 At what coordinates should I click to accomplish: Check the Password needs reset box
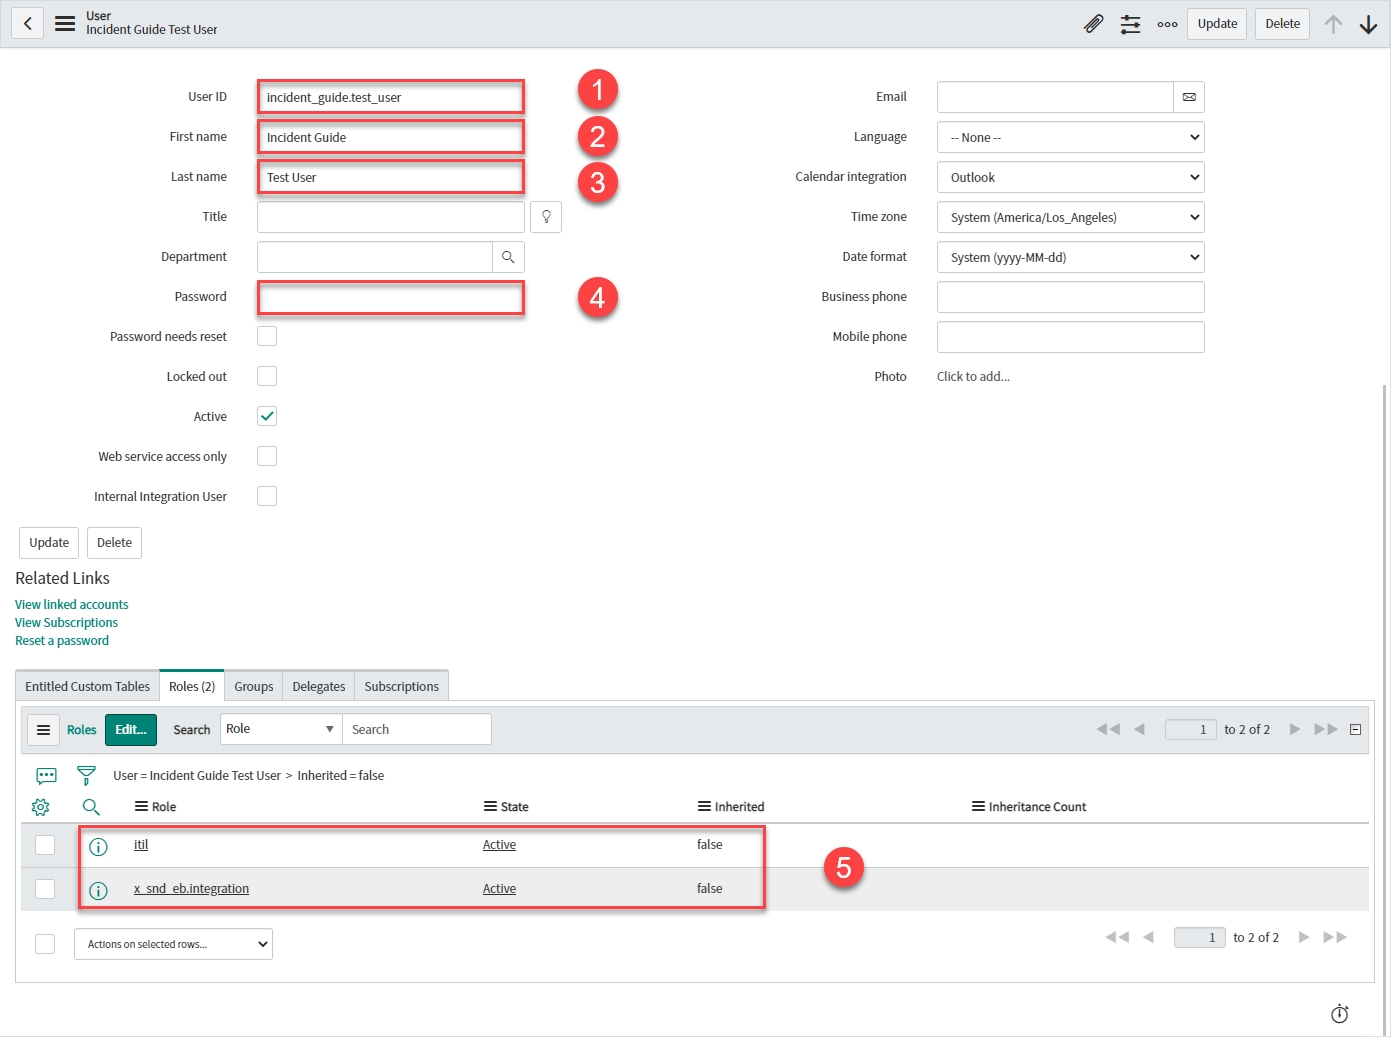click(x=267, y=336)
